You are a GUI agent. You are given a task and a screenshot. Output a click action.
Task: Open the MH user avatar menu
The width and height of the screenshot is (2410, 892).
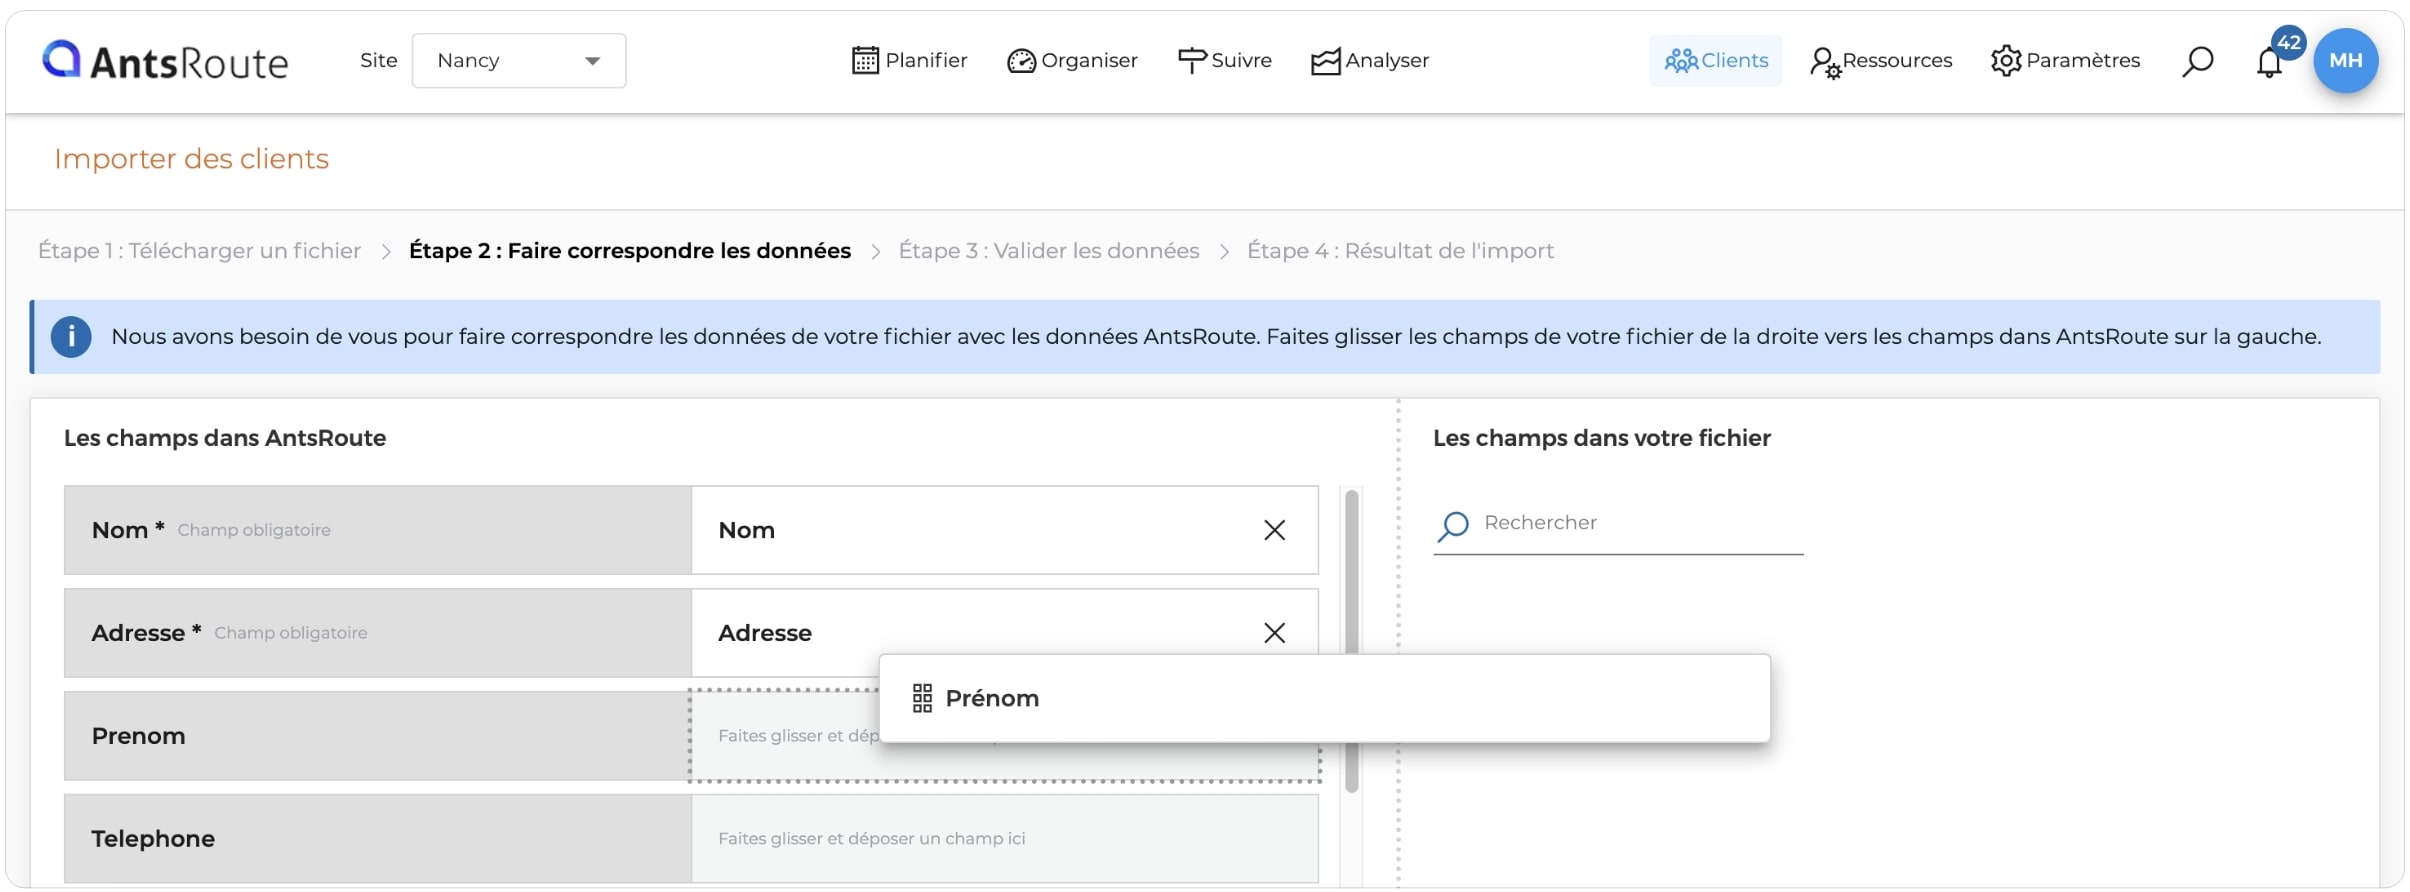coord(2345,61)
